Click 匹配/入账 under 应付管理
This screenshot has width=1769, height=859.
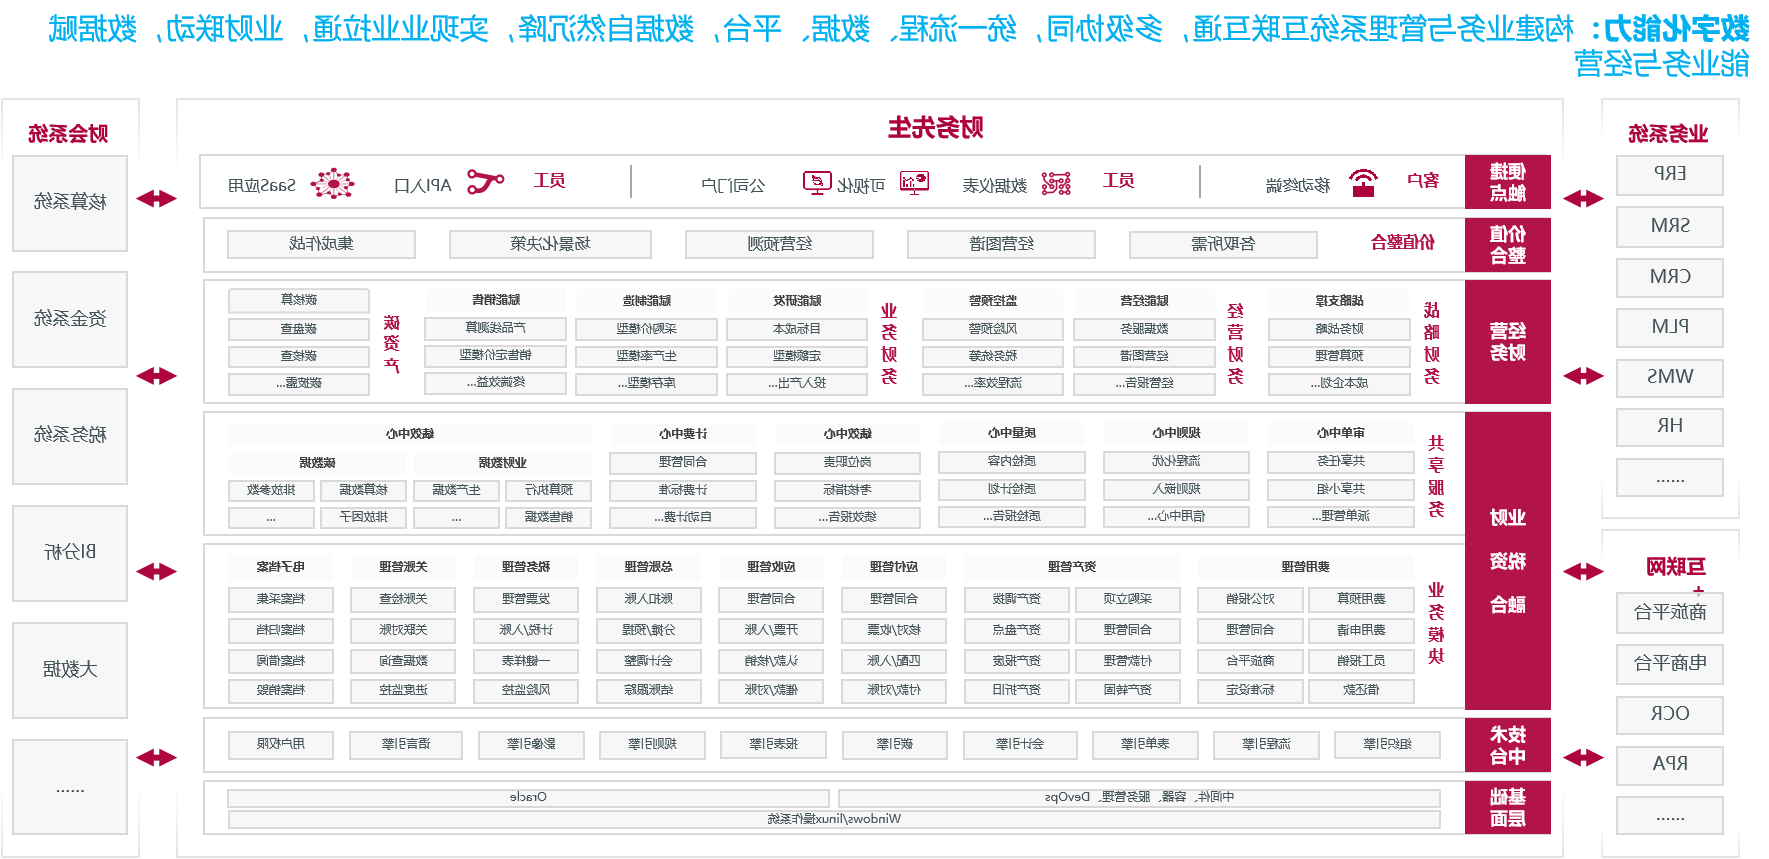(x=894, y=661)
